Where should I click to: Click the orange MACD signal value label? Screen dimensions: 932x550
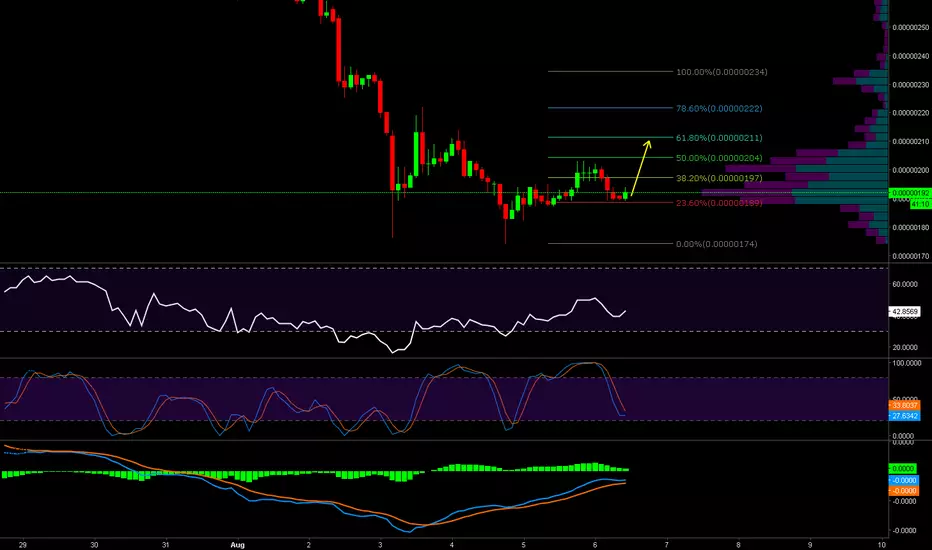(903, 491)
